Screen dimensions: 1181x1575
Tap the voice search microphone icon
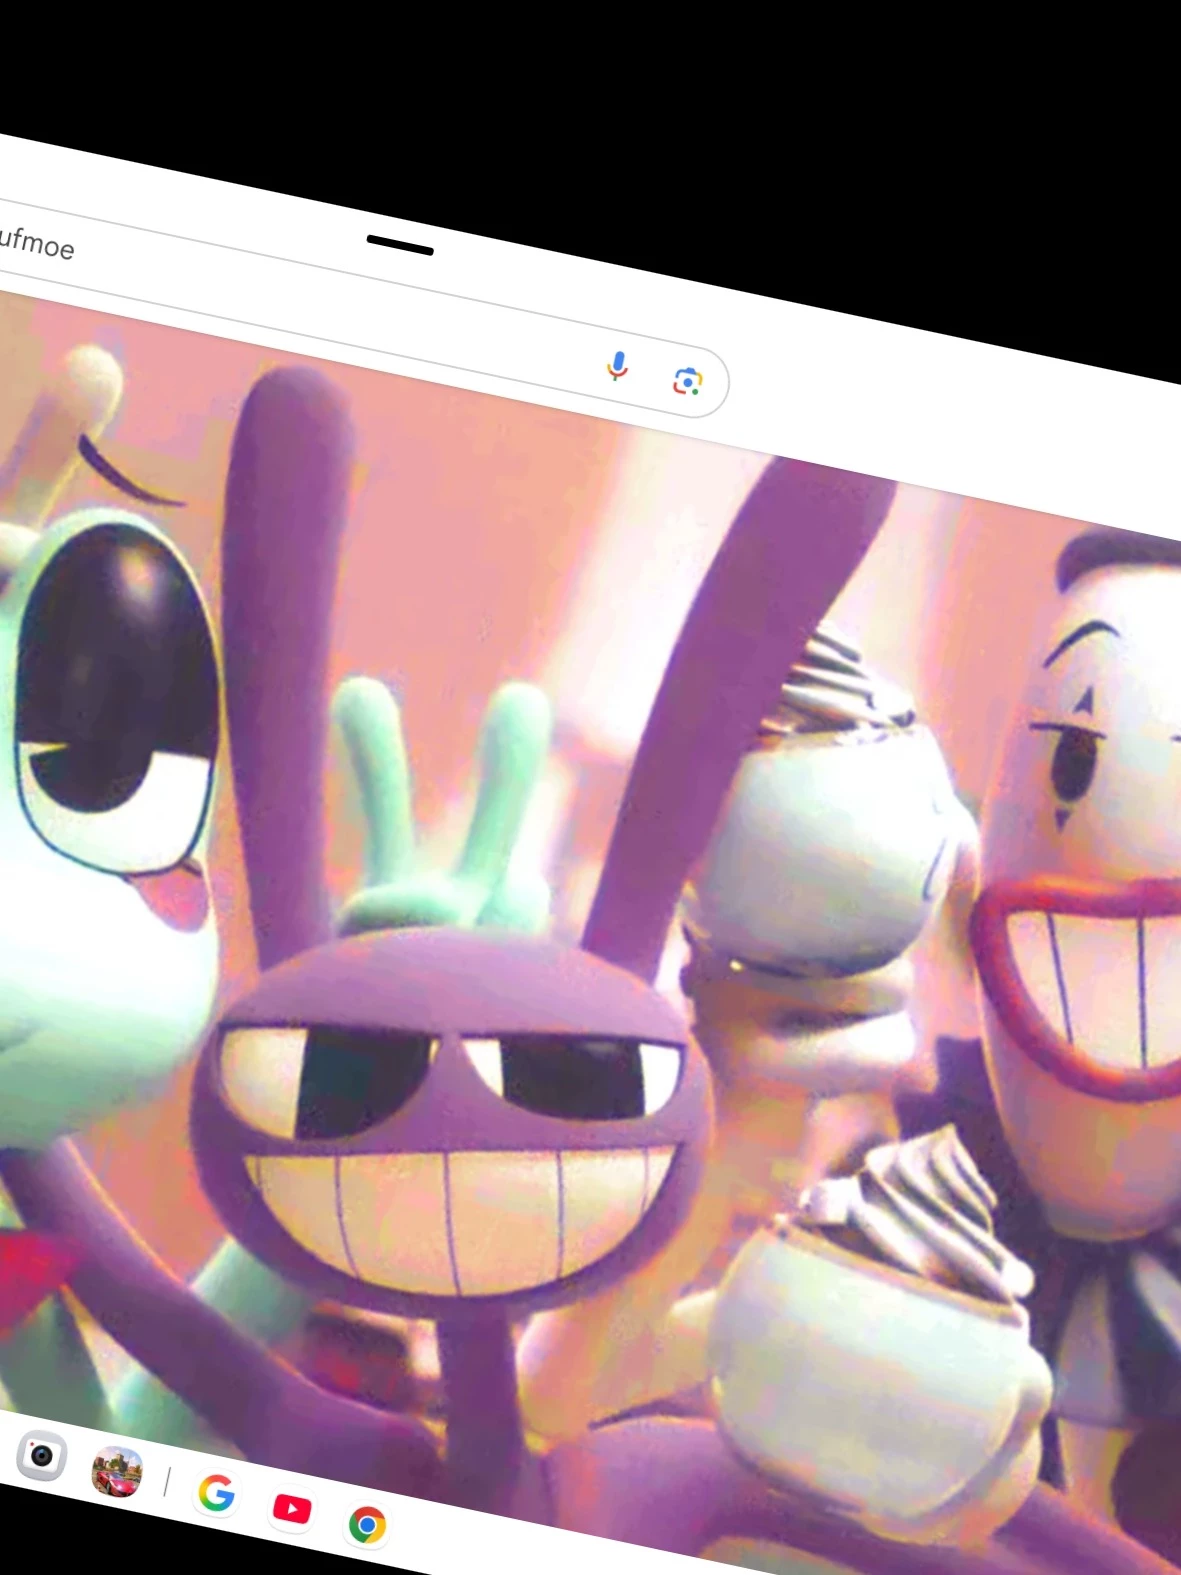(x=617, y=366)
